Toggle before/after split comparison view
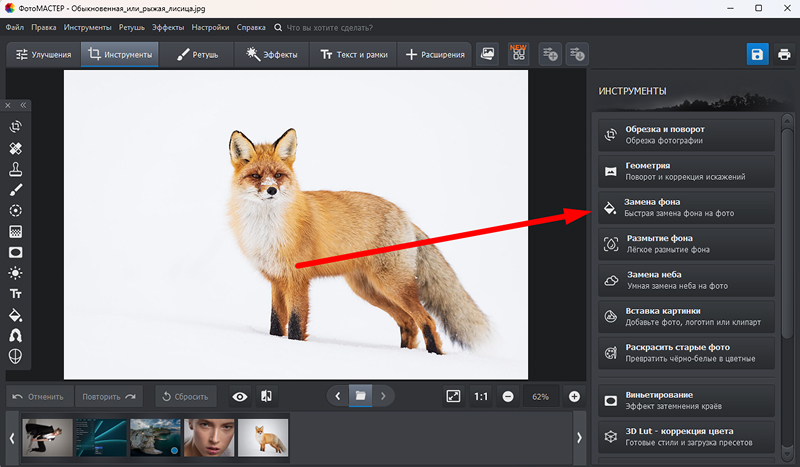 [266, 396]
